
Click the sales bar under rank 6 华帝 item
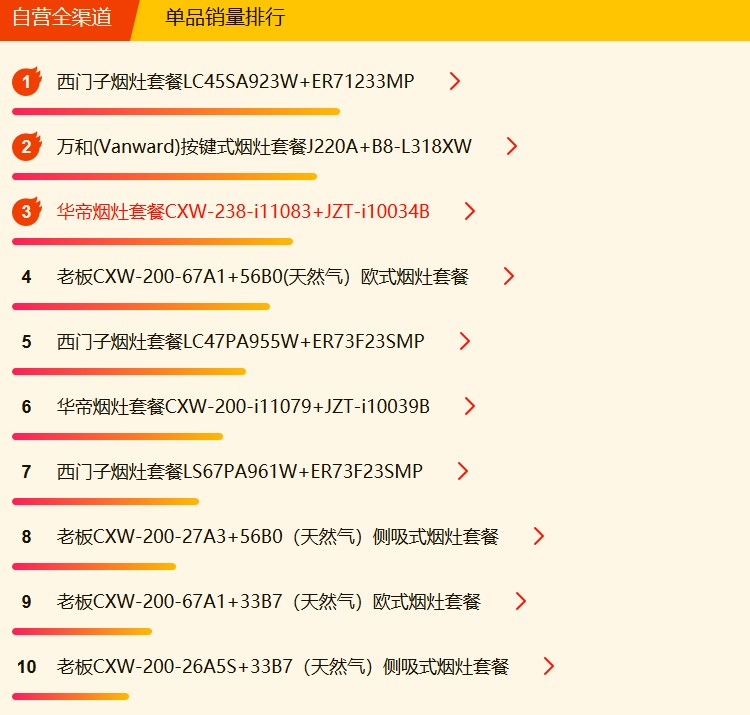pos(118,437)
